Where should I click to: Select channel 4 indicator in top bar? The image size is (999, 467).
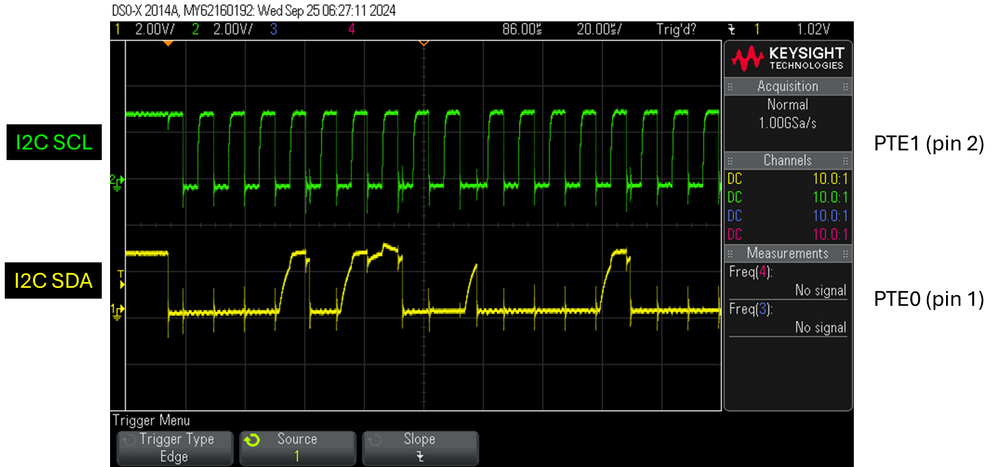[351, 29]
